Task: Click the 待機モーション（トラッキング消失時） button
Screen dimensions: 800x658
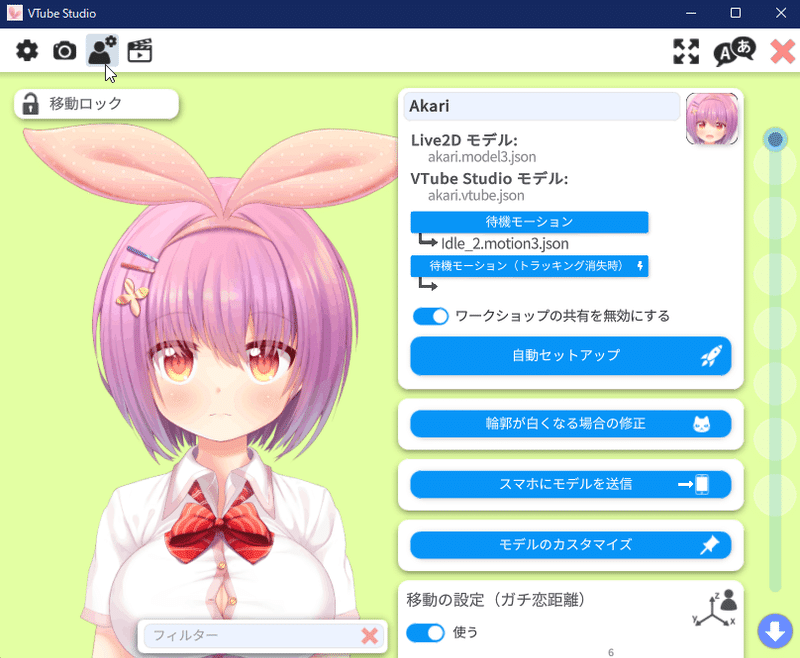Action: [529, 266]
